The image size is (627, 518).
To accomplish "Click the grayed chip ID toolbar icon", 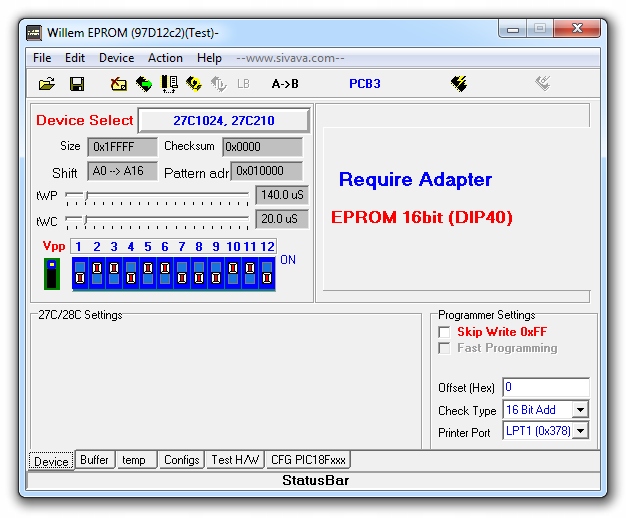I will 219,84.
